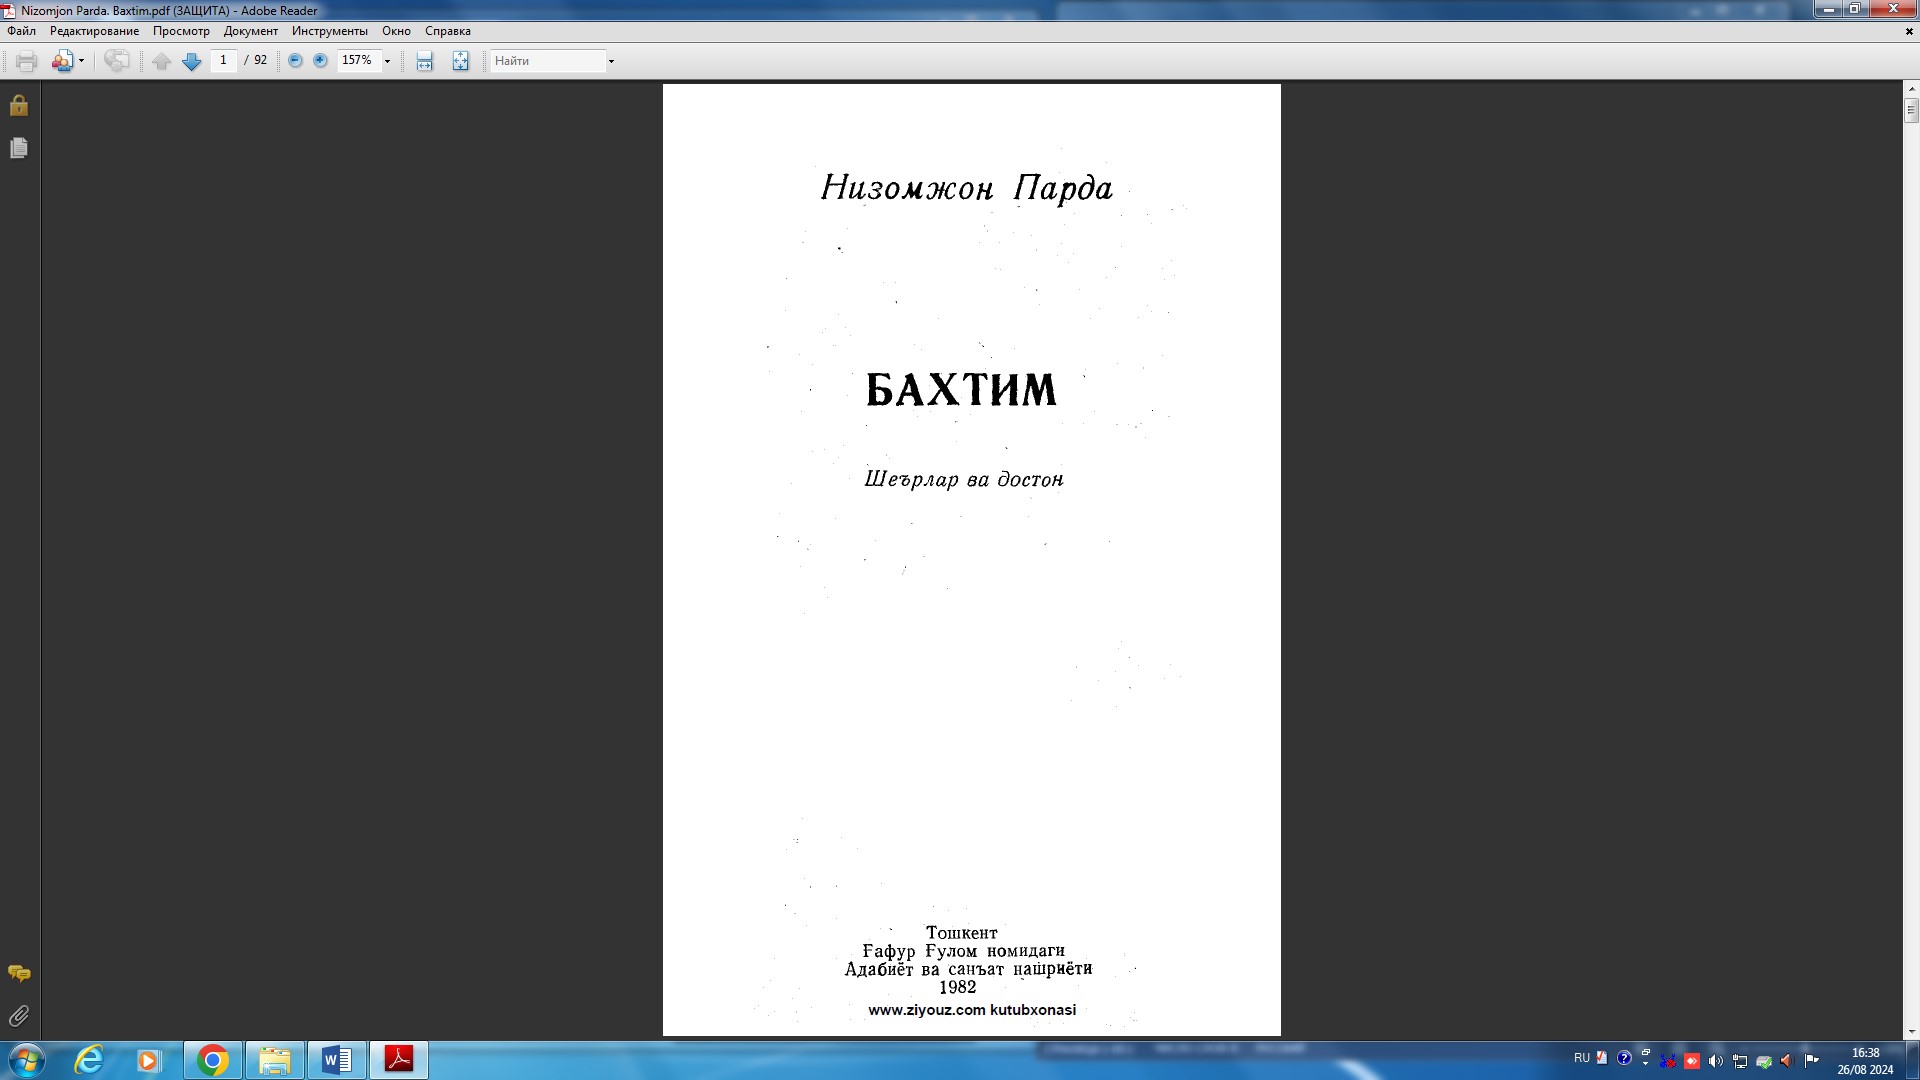Click the blue help question-mark tray icon
The width and height of the screenshot is (1920, 1080).
(1624, 1058)
